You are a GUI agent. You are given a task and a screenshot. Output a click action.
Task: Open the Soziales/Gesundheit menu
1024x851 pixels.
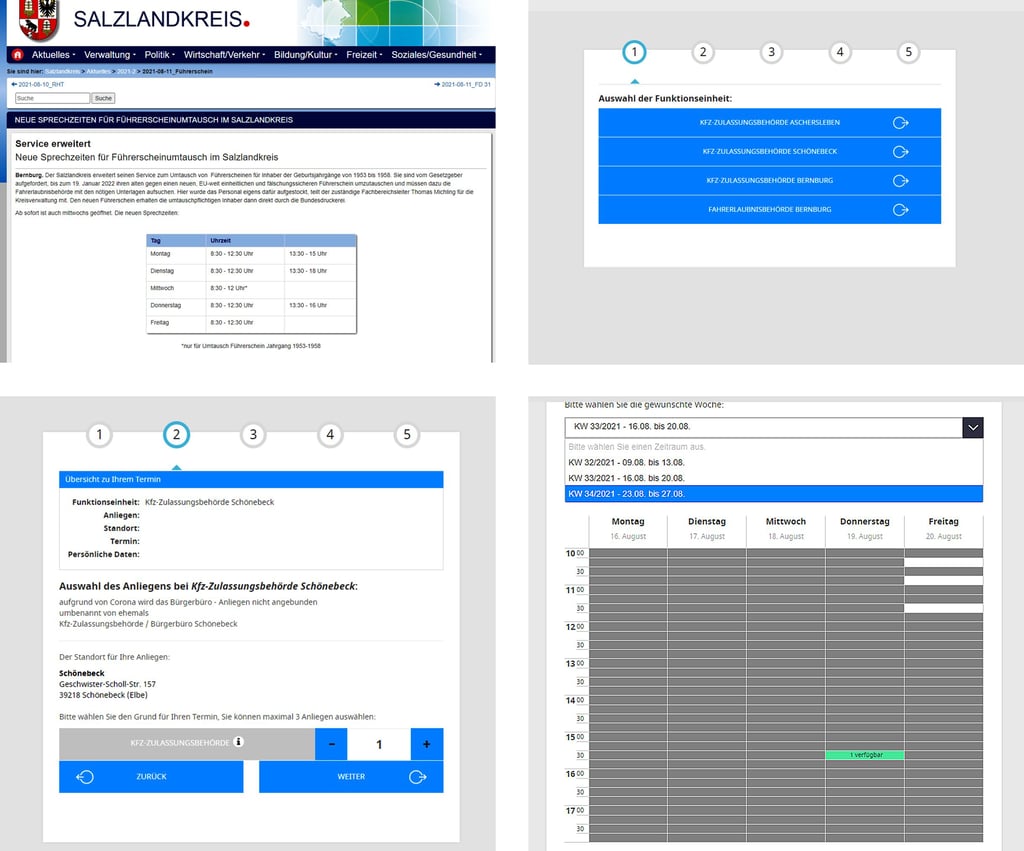click(436, 55)
